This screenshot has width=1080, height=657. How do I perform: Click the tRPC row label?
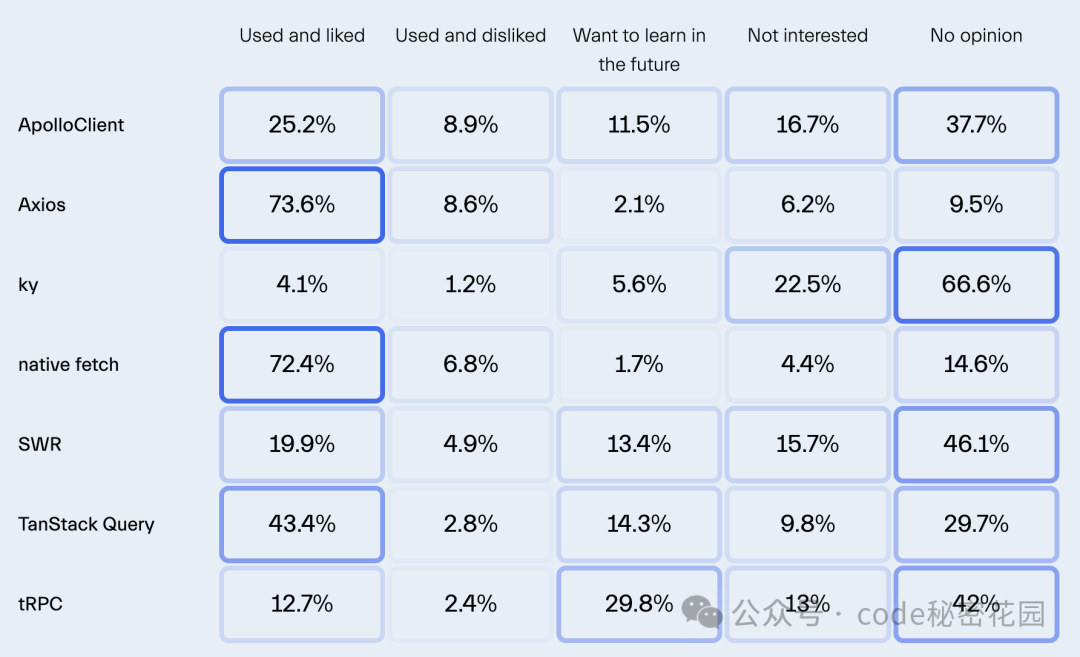40,604
